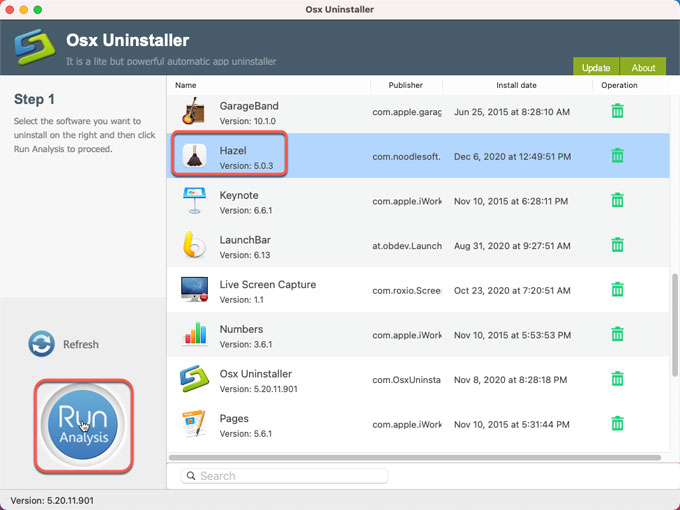The image size is (680, 510).
Task: Select the GarageBand name text
Action: pyautogui.click(x=249, y=106)
